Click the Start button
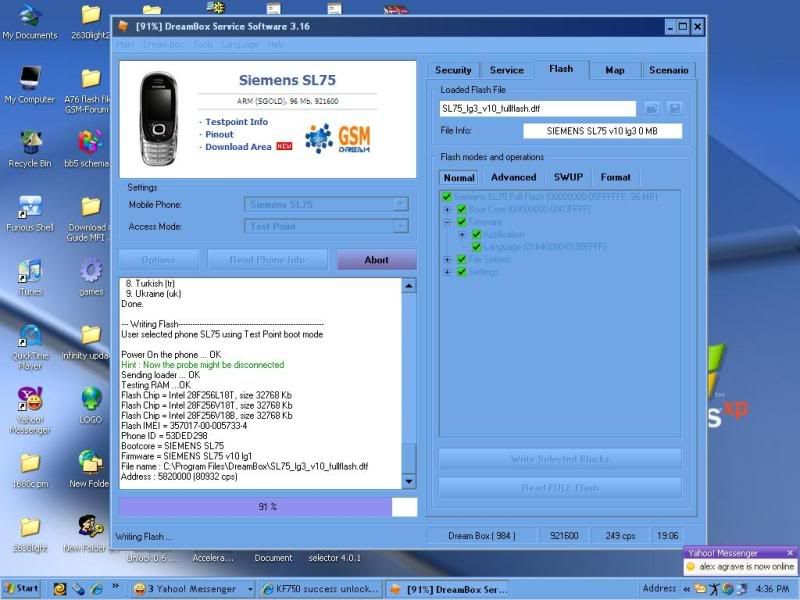 (22, 589)
